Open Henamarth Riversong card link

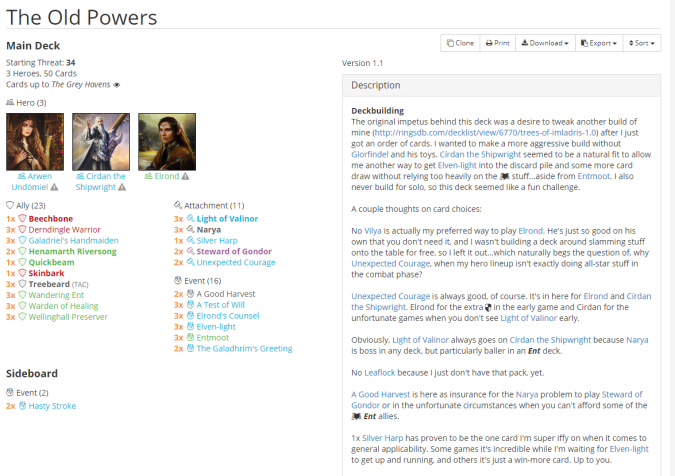[x=72, y=251]
